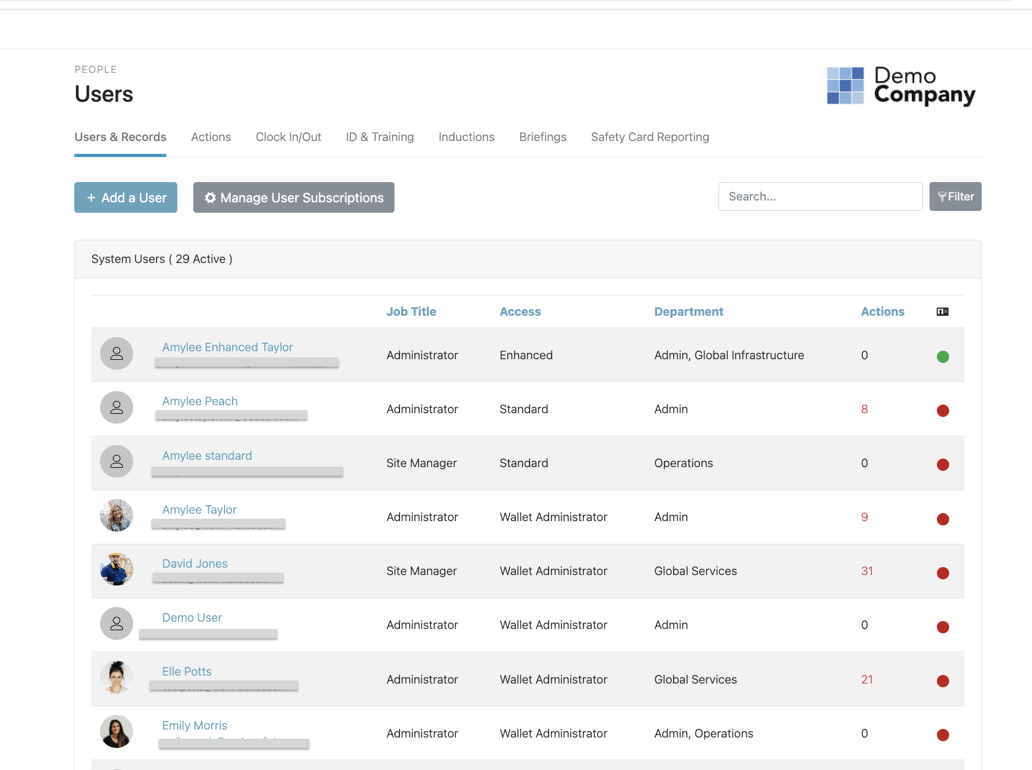Image resolution: width=1032 pixels, height=770 pixels.
Task: Focus the Search input field
Action: [x=820, y=196]
